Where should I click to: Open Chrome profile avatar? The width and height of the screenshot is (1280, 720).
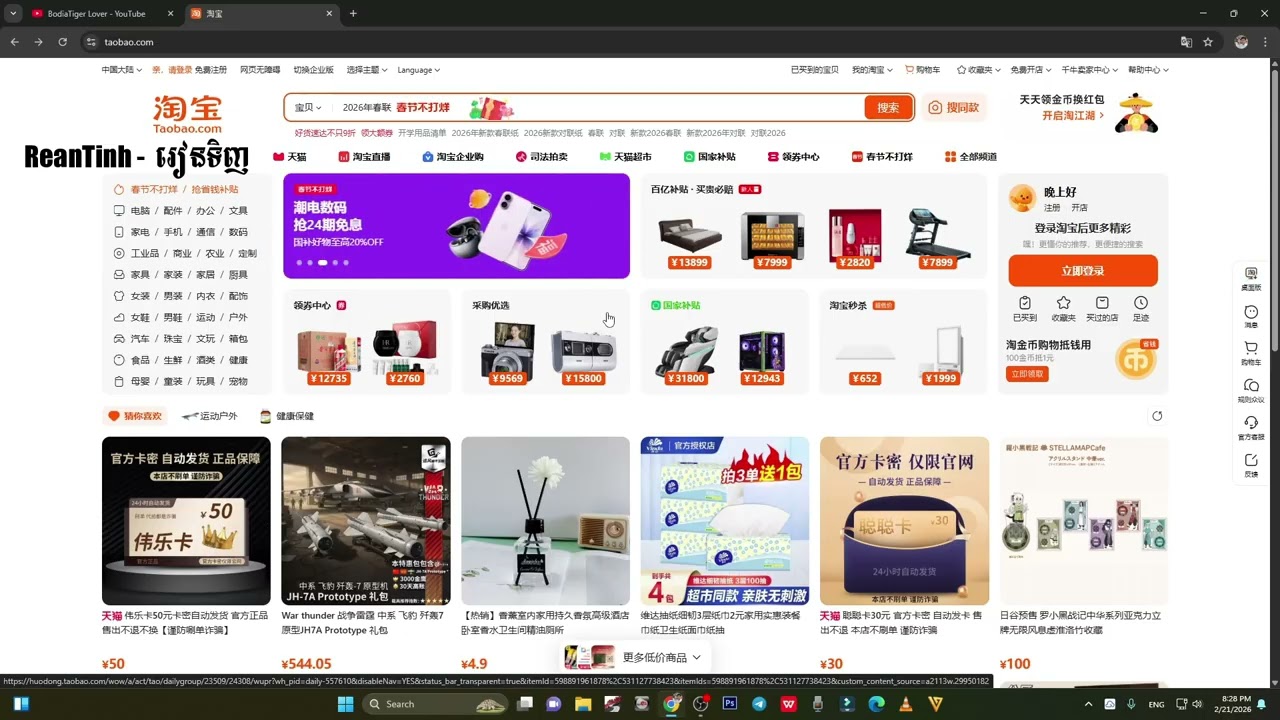pyautogui.click(x=1241, y=42)
